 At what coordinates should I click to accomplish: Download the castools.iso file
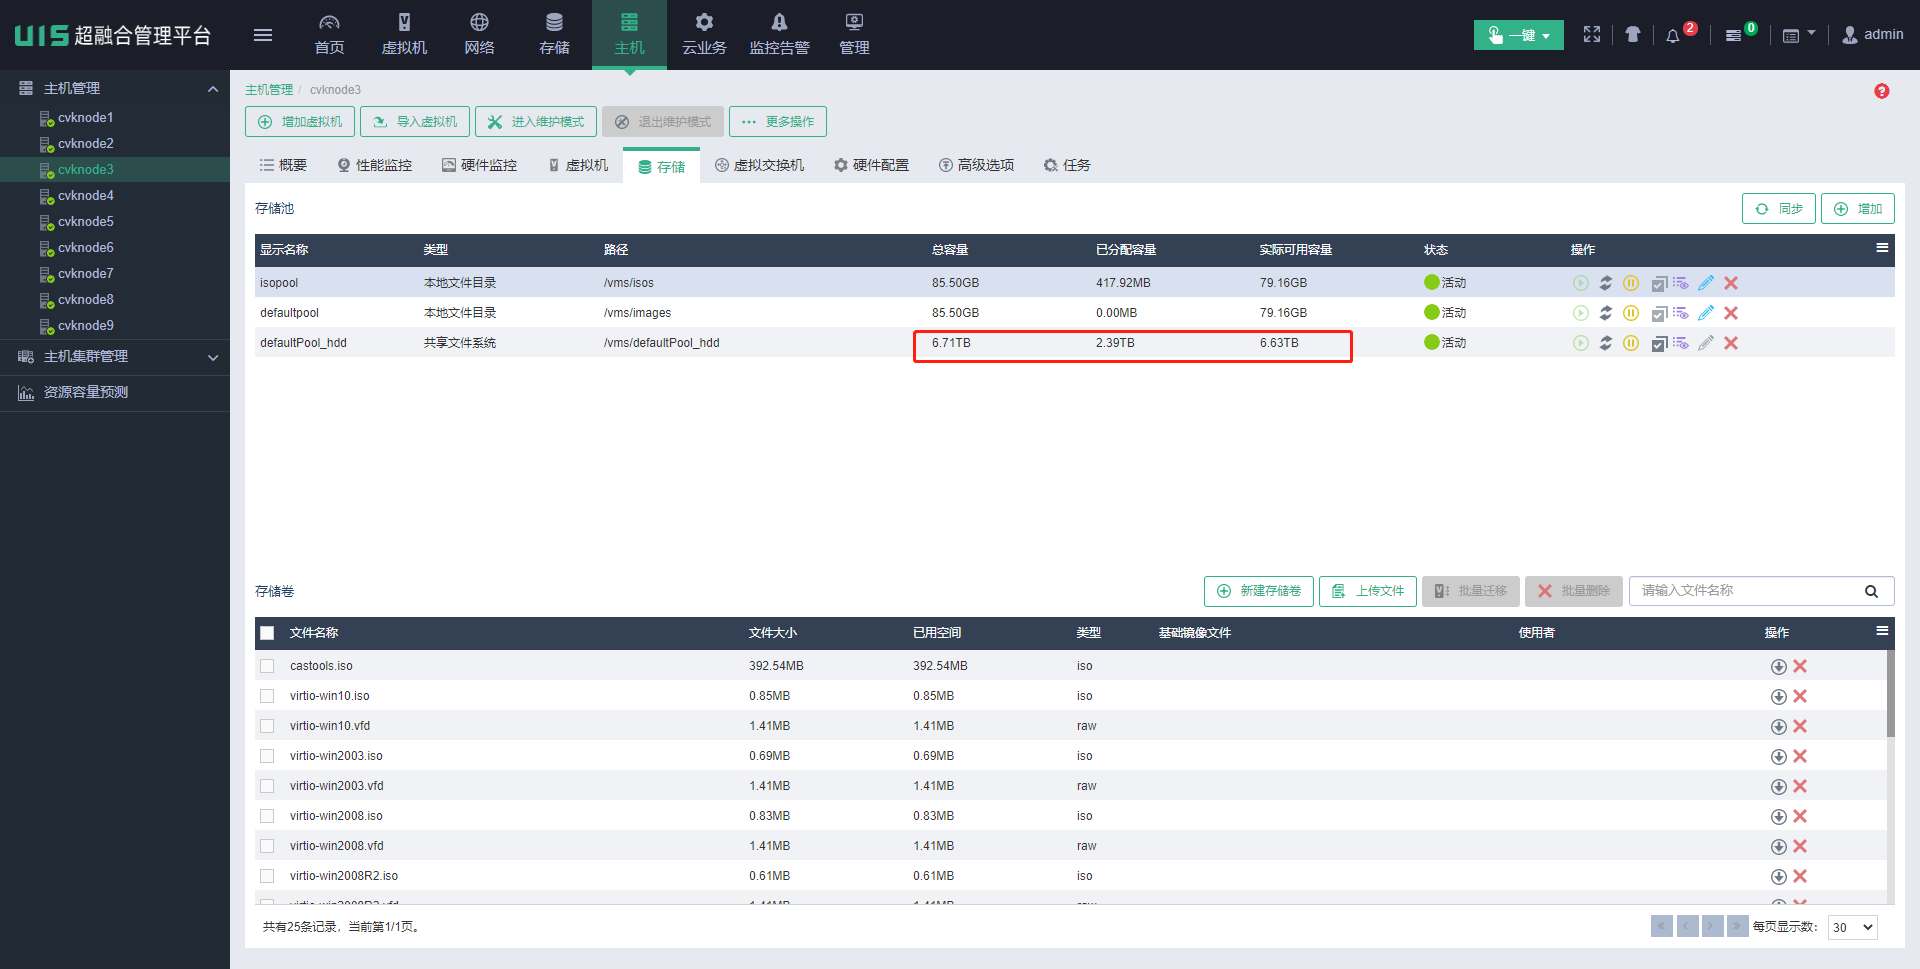[1778, 667]
